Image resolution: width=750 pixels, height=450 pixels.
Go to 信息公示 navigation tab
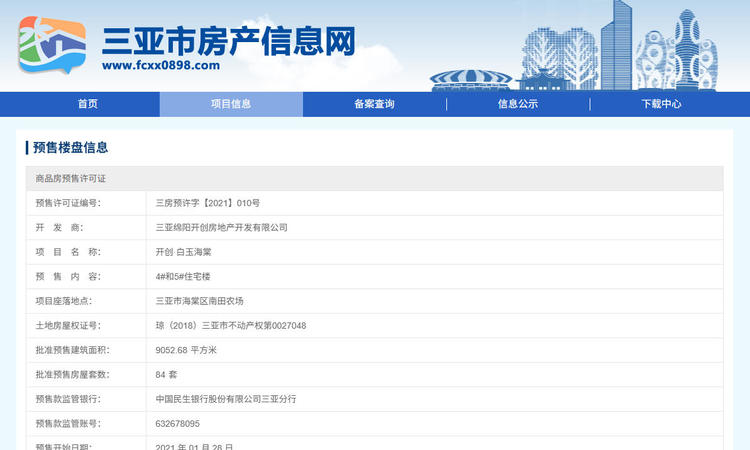coord(518,104)
